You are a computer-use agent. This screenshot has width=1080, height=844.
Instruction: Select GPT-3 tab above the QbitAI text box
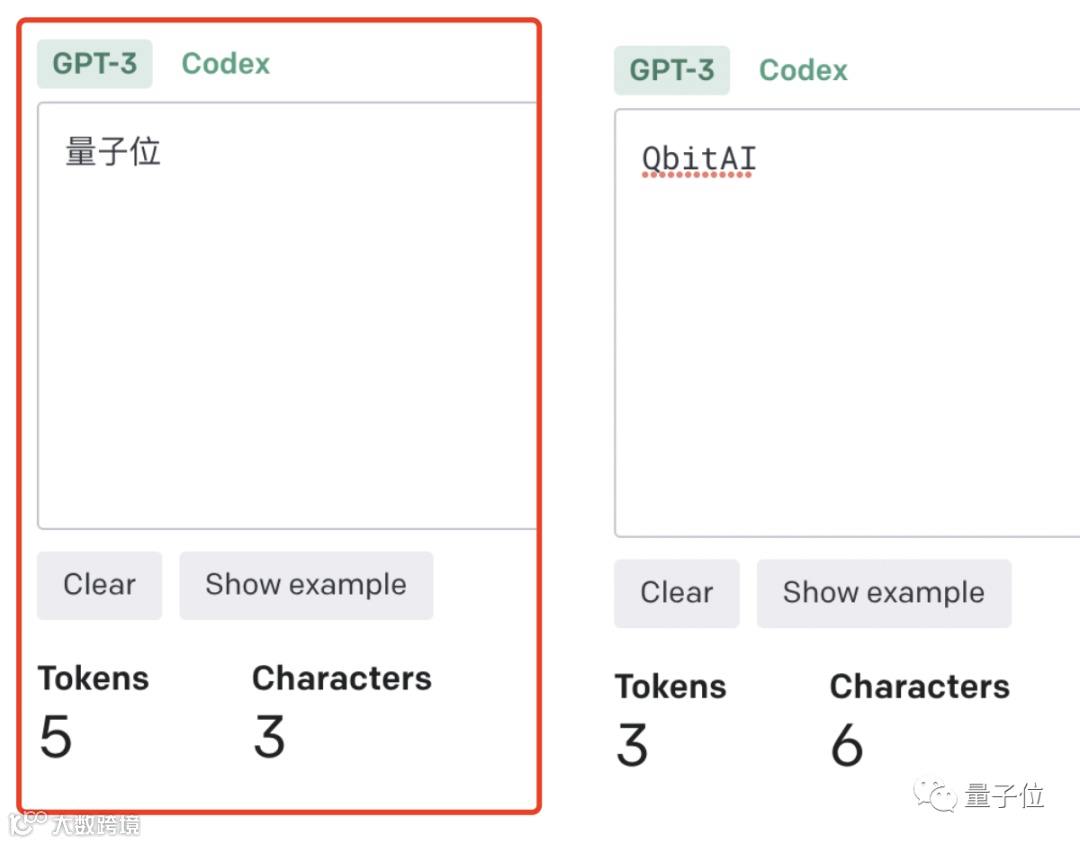click(x=672, y=71)
